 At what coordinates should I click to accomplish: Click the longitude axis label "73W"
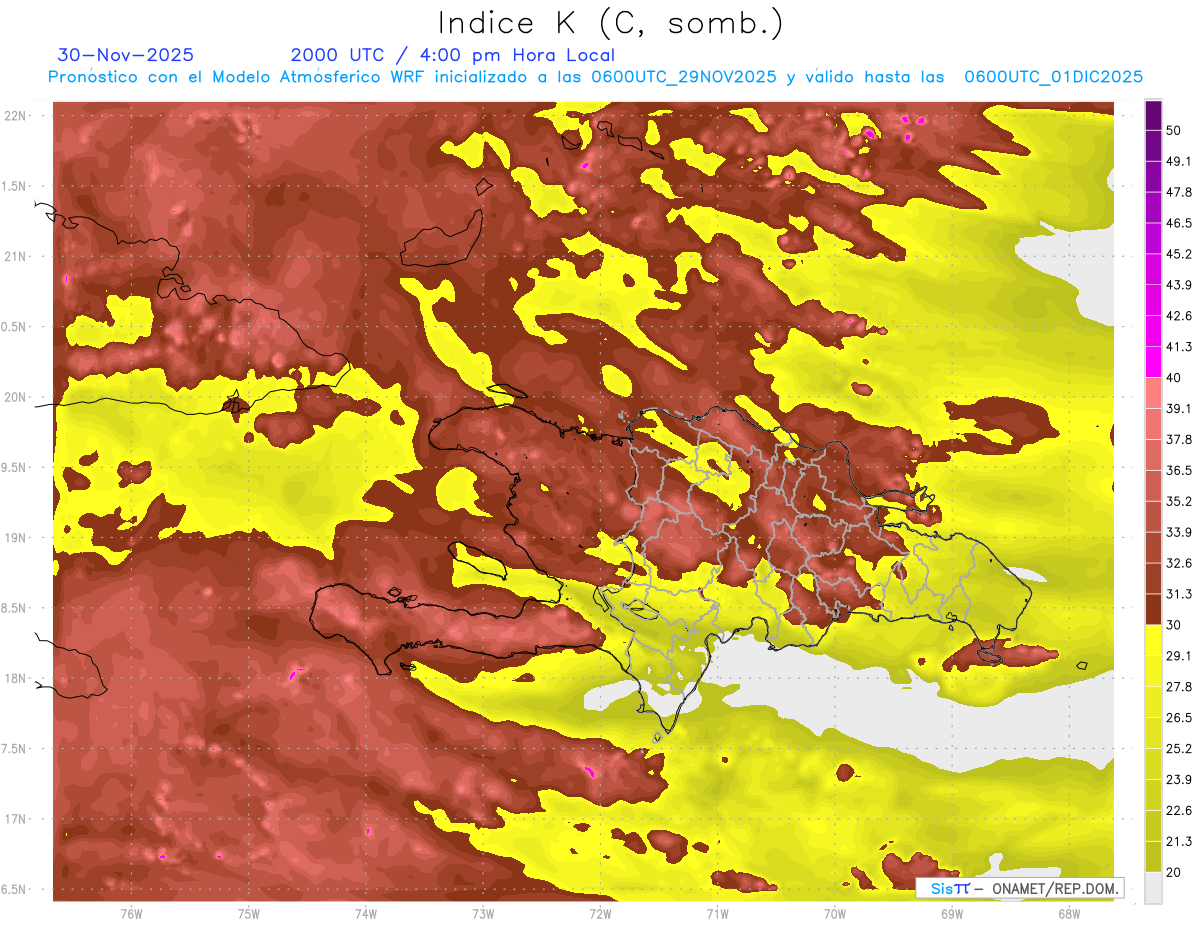point(483,913)
